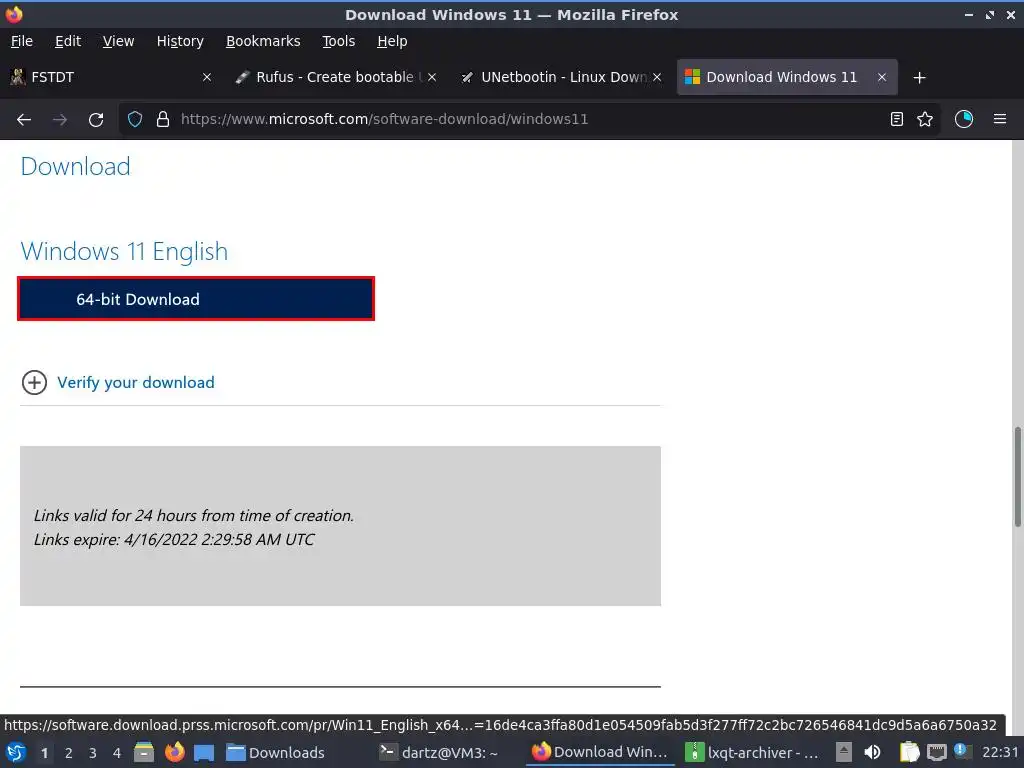The width and height of the screenshot is (1024, 768).
Task: Select Download Win... Firefox taskbar entry
Action: click(x=600, y=752)
